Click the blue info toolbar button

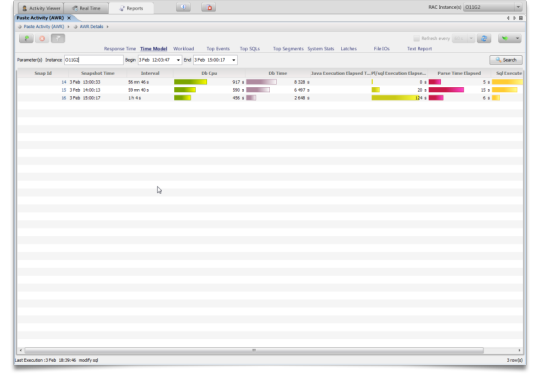183,7
